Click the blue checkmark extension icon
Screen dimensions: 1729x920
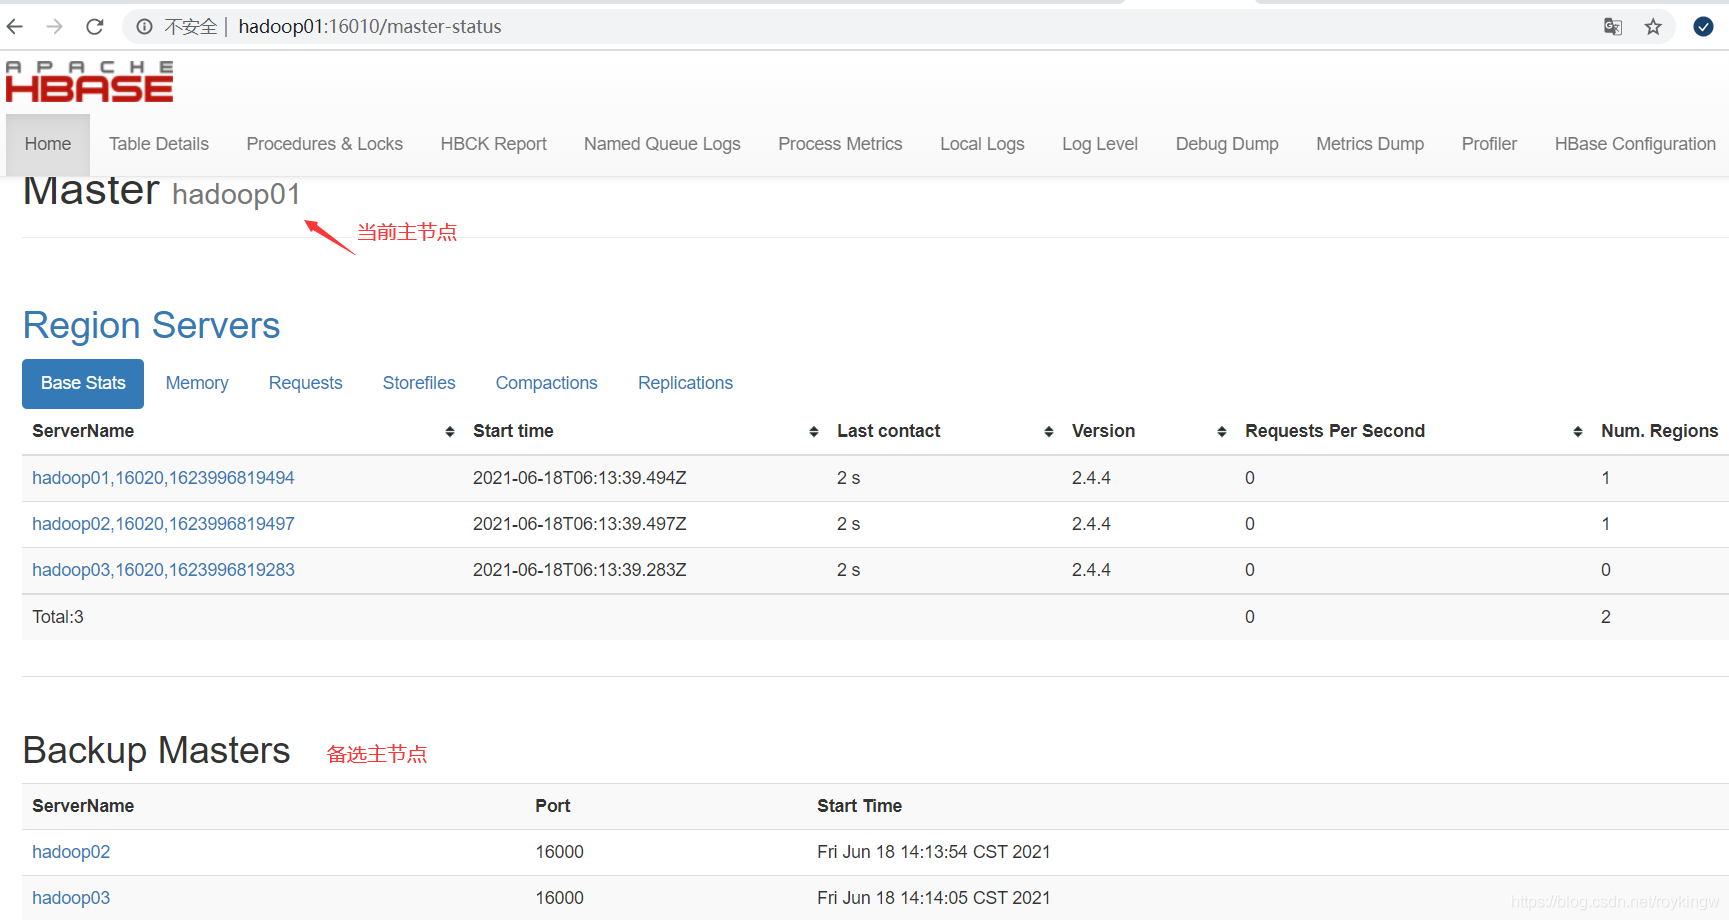tap(1704, 27)
